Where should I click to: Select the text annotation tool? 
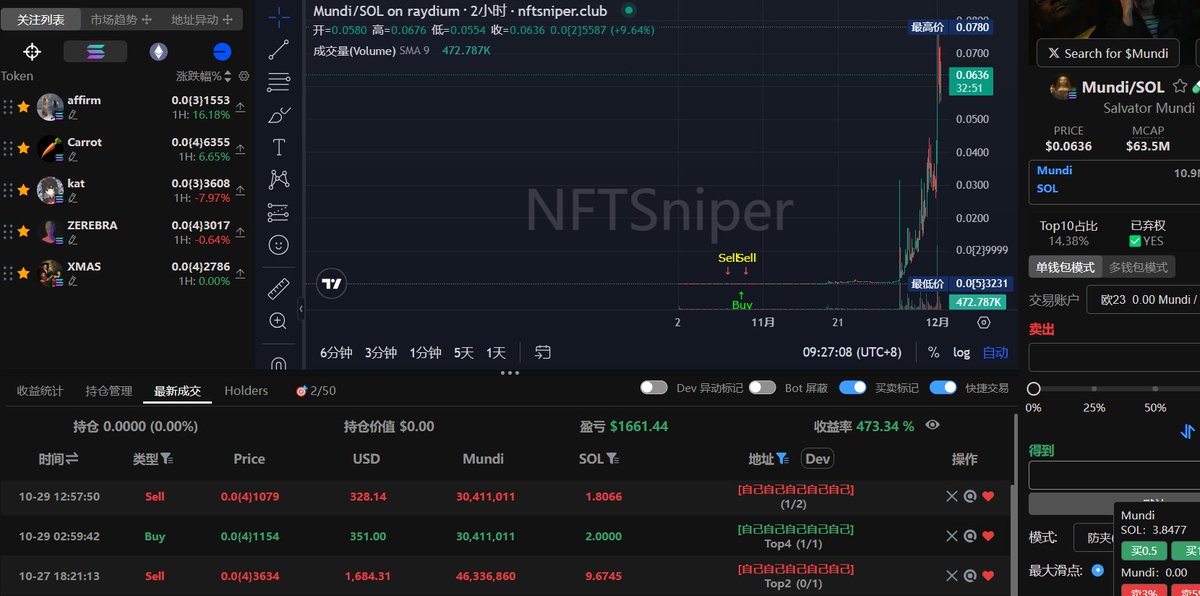point(279,148)
